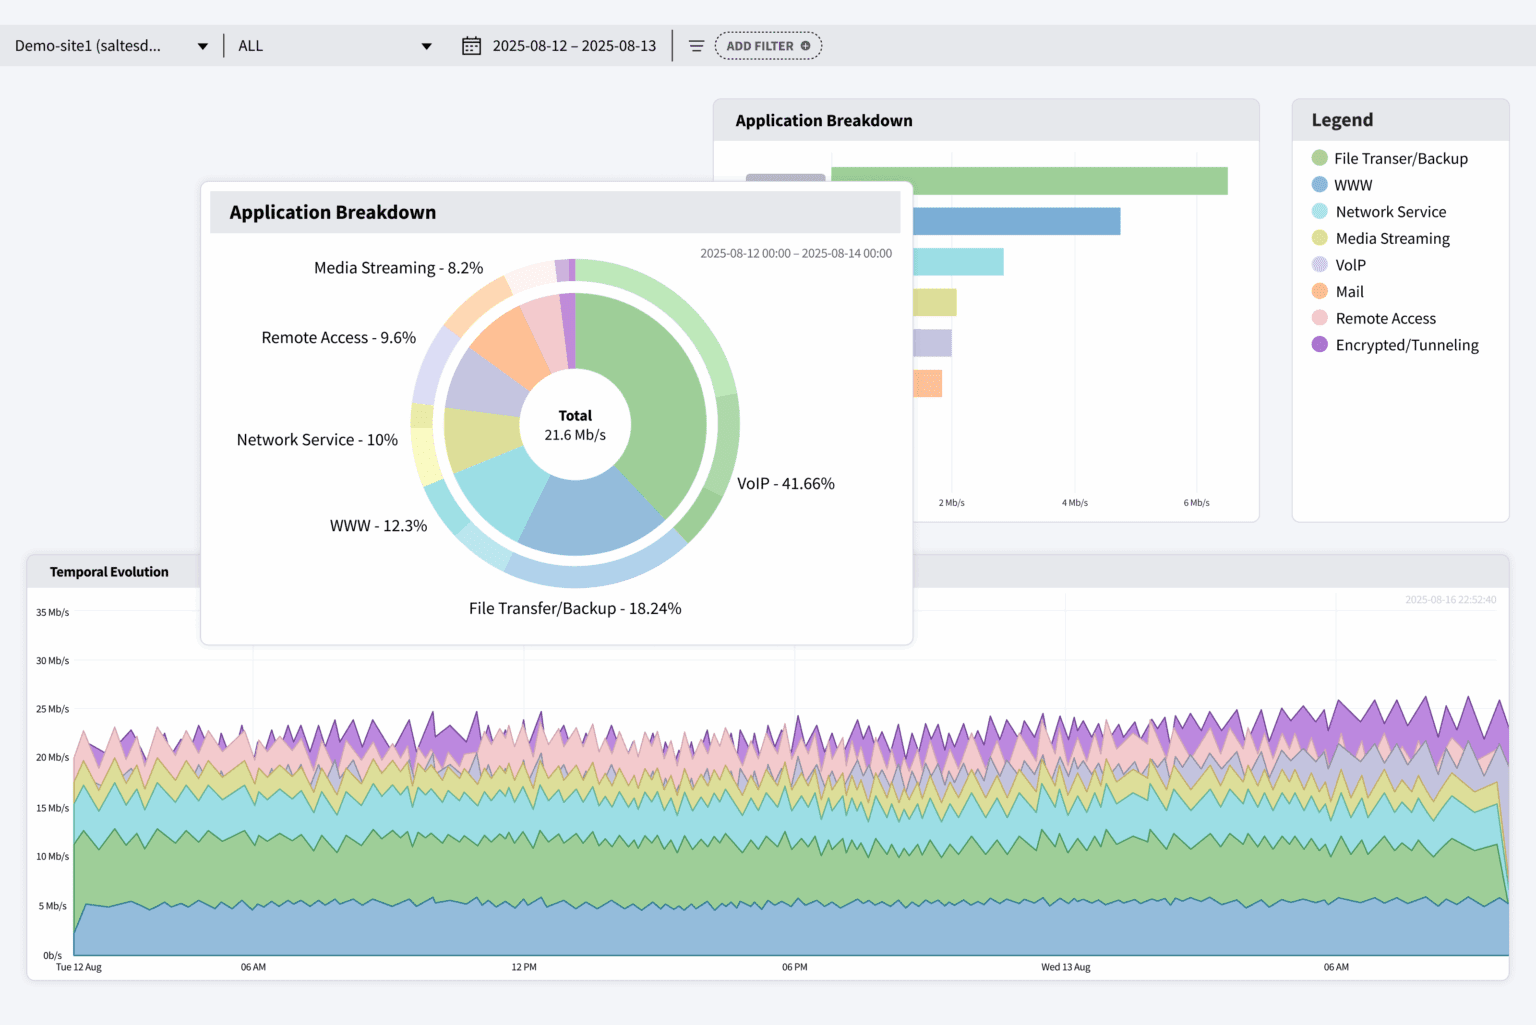1536x1025 pixels.
Task: Select the green File Transfer/Backup swatch
Action: pos(1319,158)
